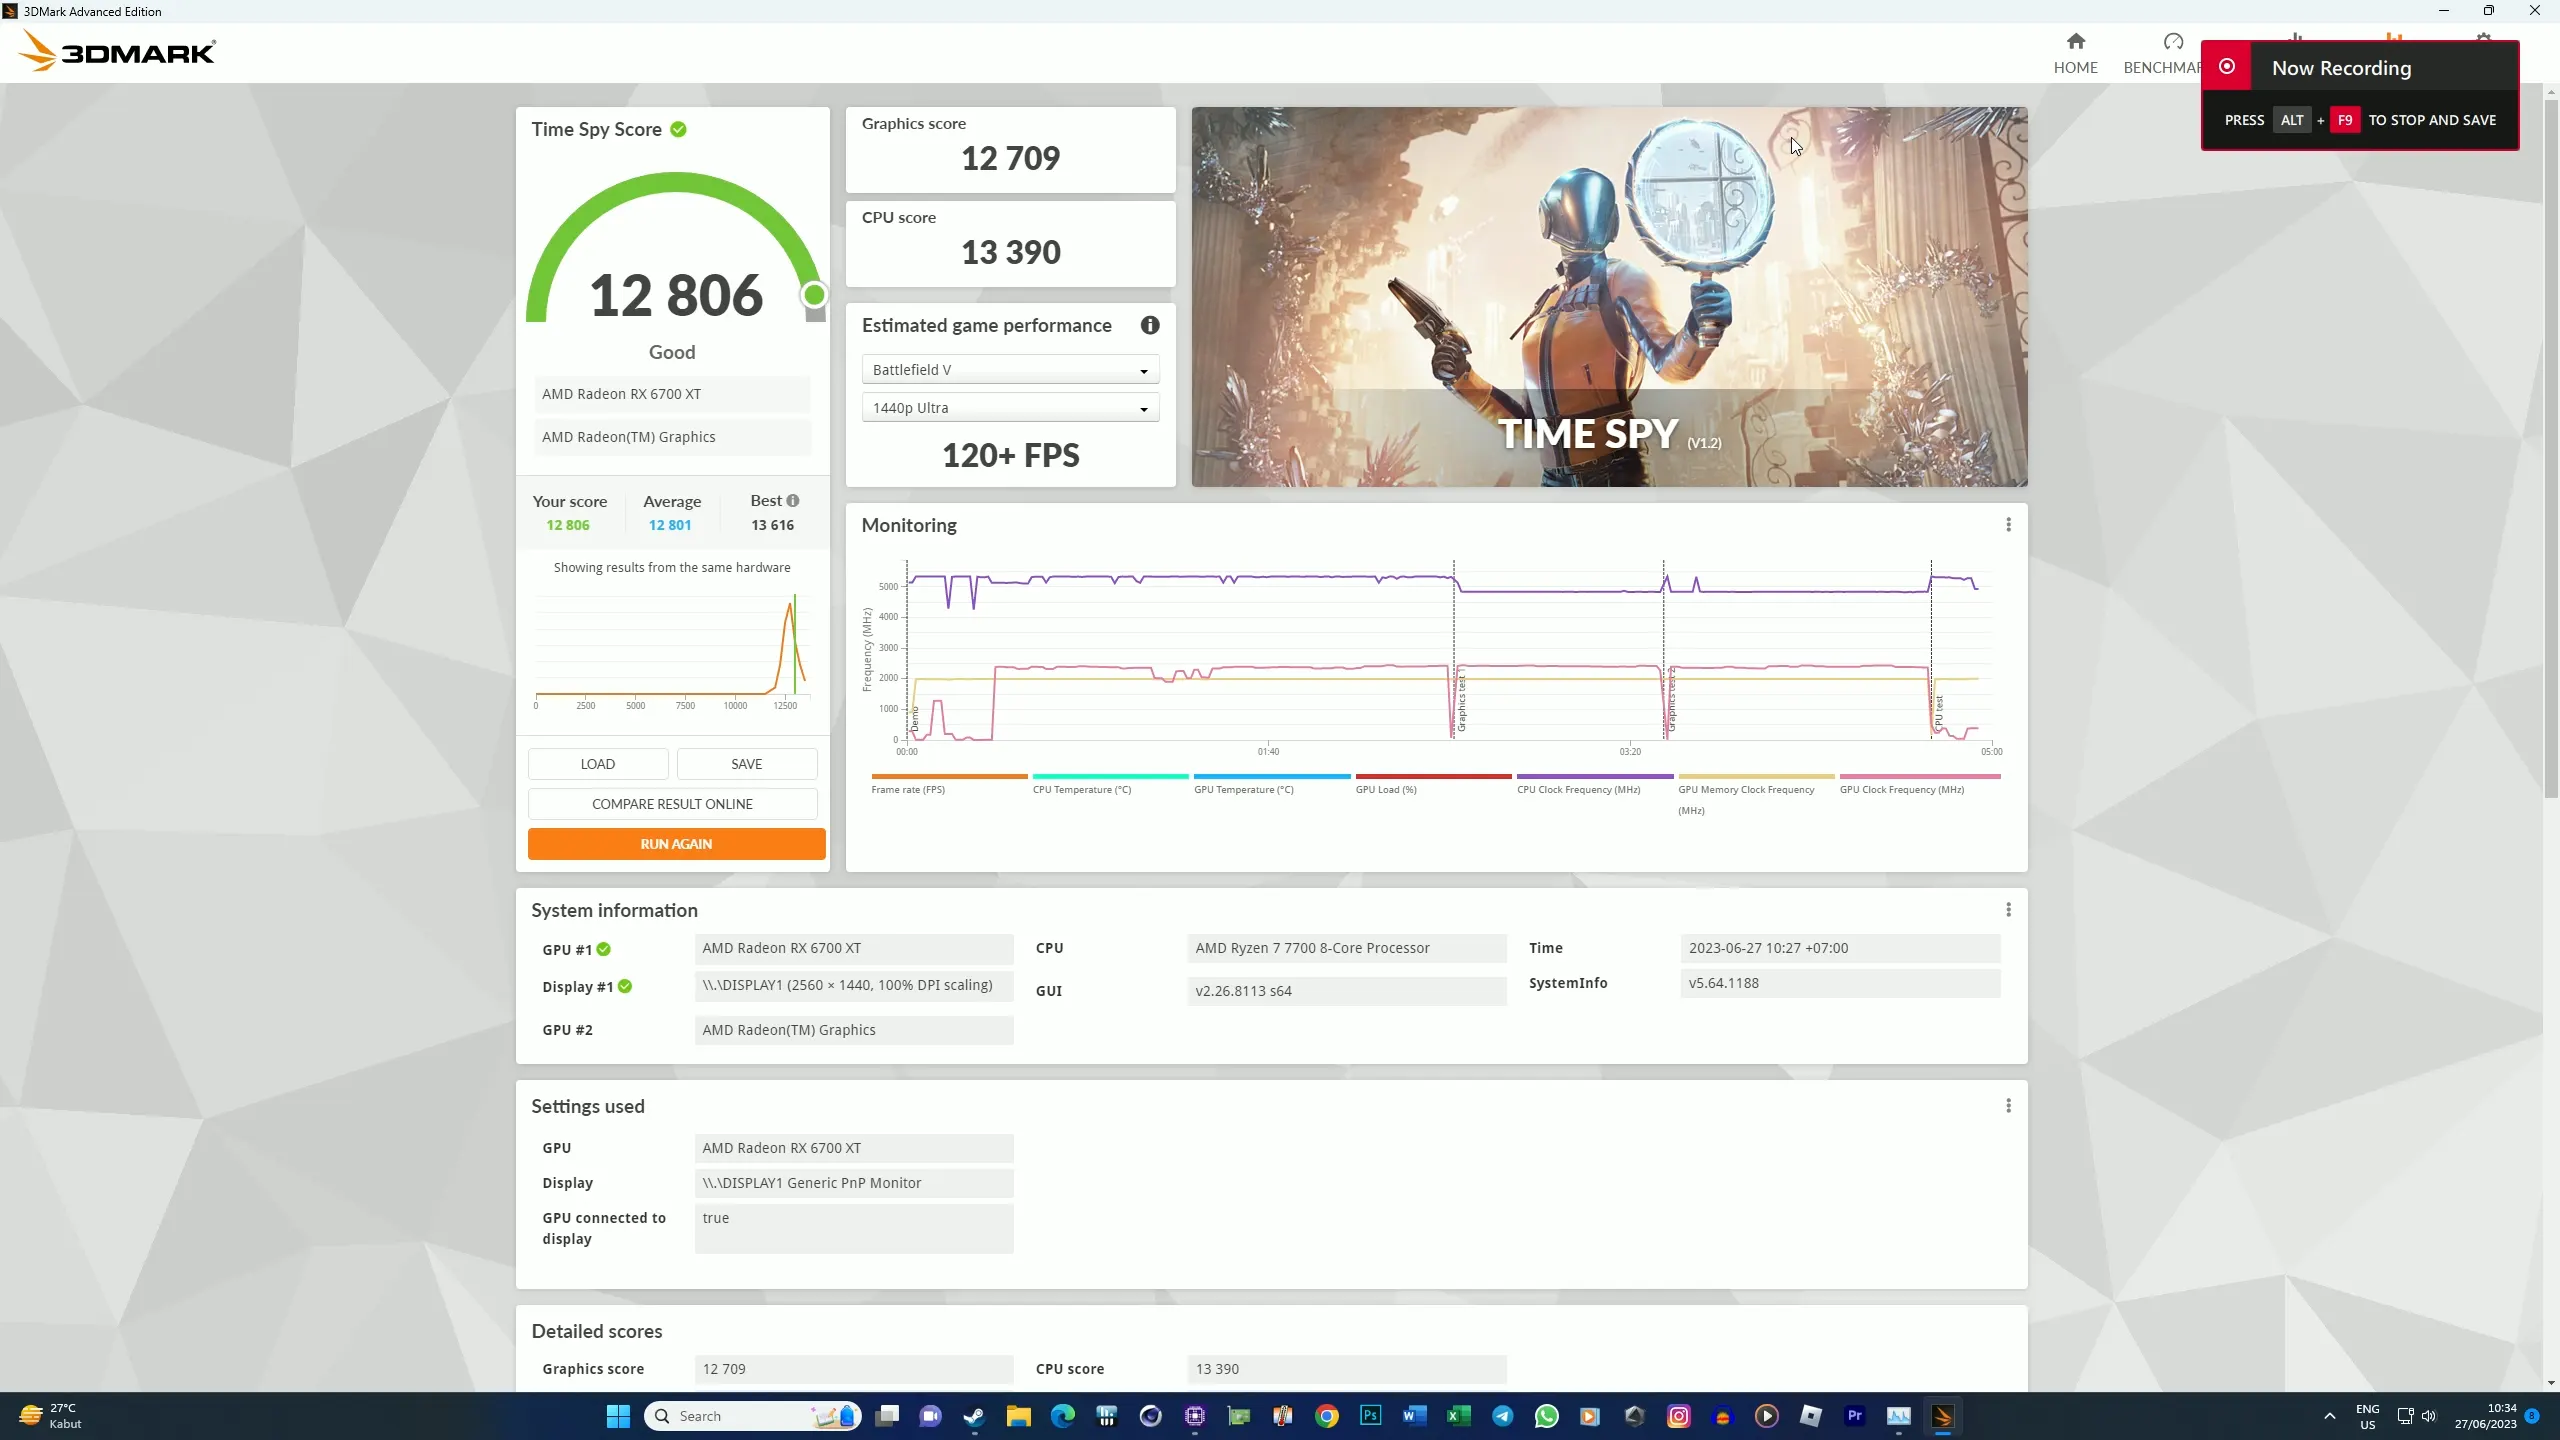Open Premiere Pro from the taskbar
This screenshot has height=1440, width=2560.
pos(1855,1416)
